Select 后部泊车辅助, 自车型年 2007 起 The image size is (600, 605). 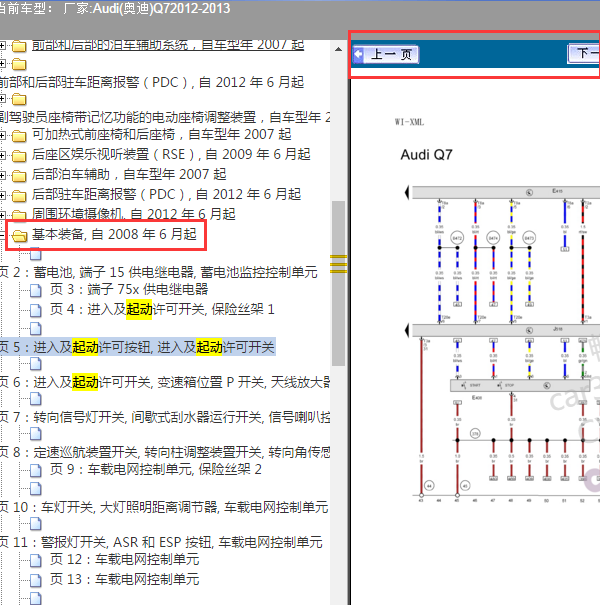click(x=129, y=175)
